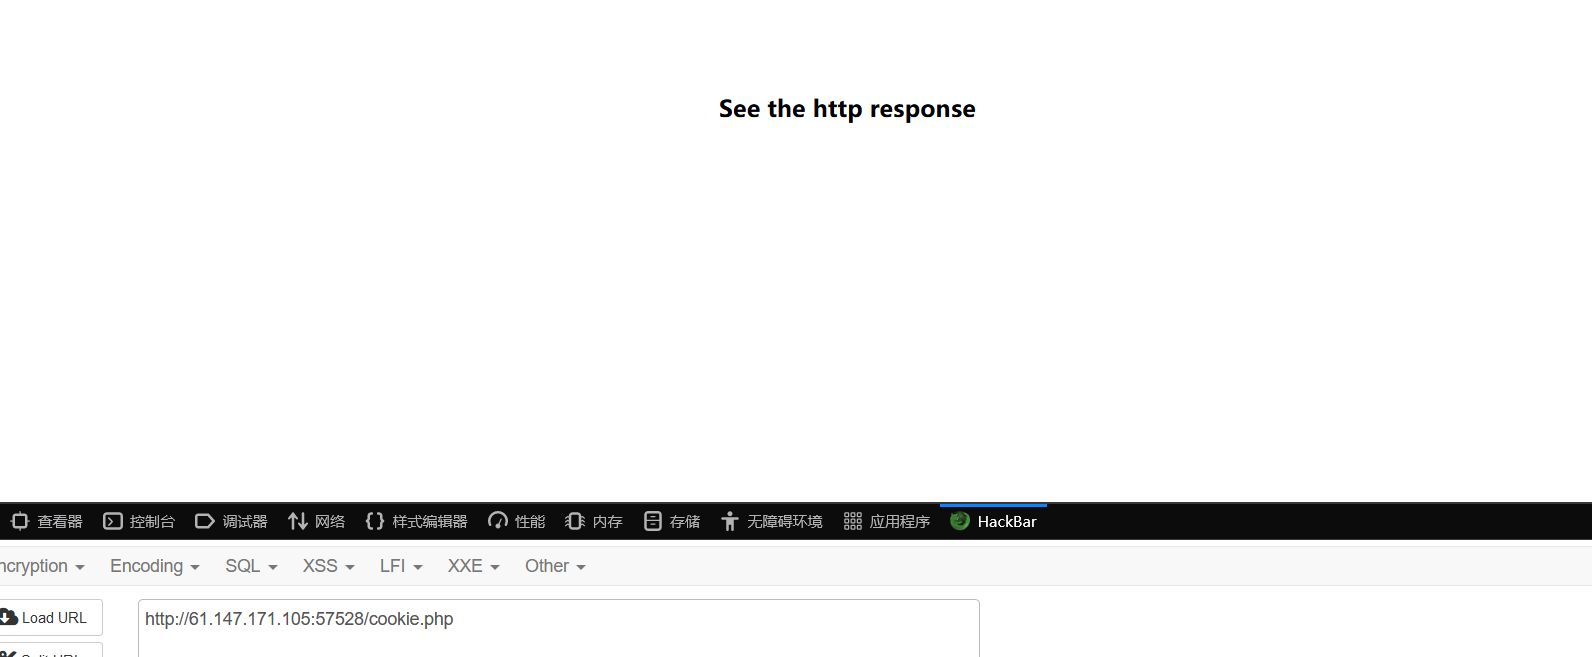Click the Application grid icon
This screenshot has width=1592, height=657.
click(x=853, y=521)
